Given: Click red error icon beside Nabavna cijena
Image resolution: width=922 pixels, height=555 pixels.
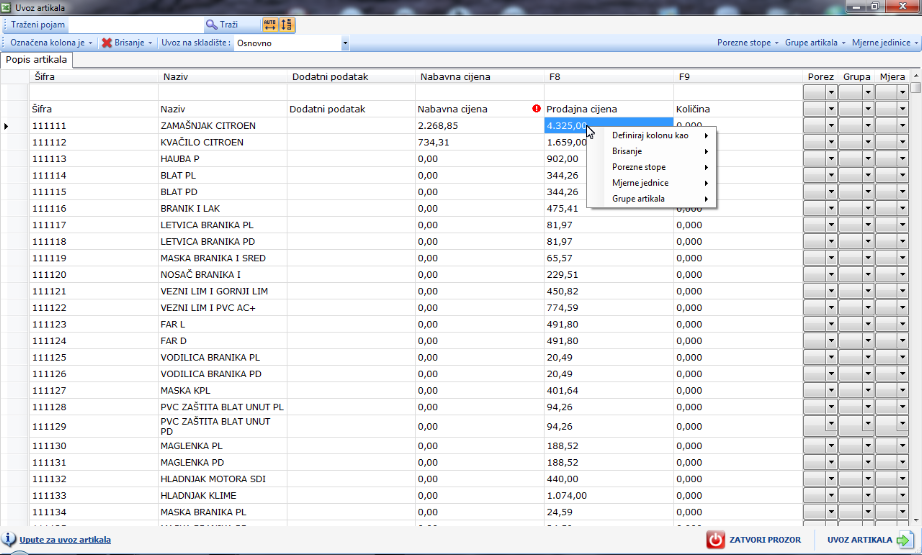Looking at the screenshot, I should click(536, 109).
